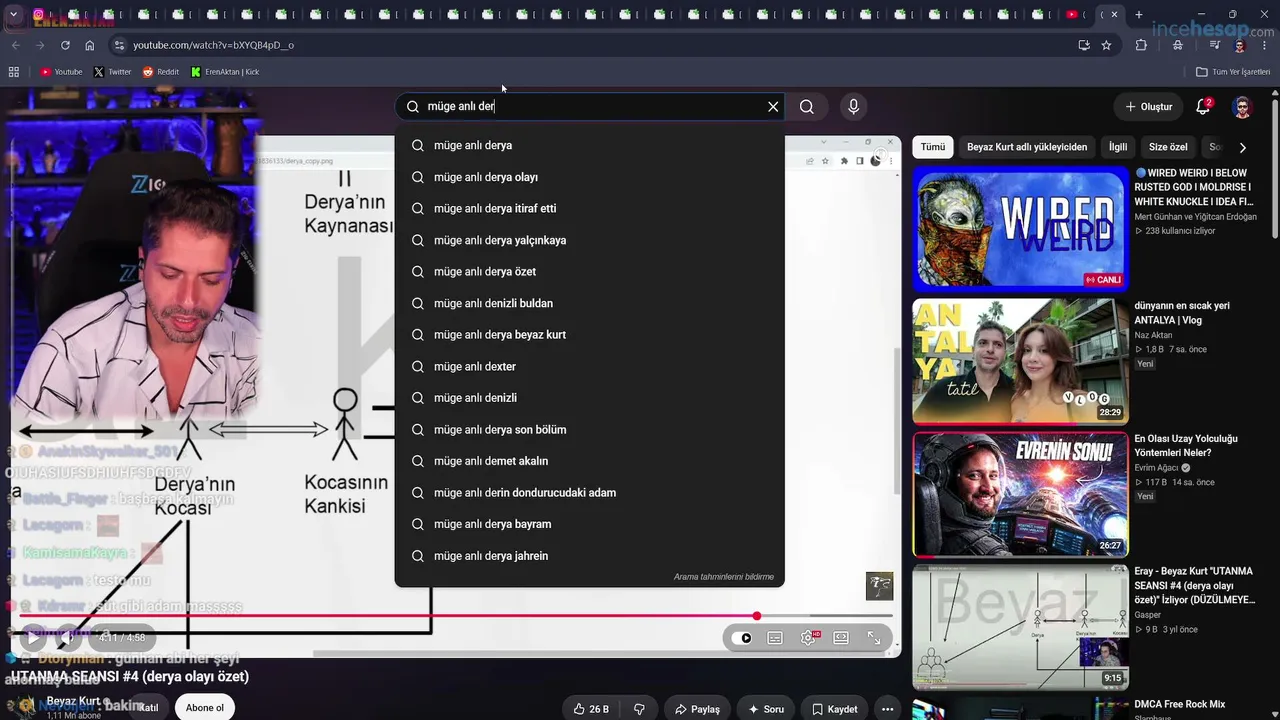
Task: Select suggestion 'müge anlı derya itiraf etti'
Action: pyautogui.click(x=590, y=209)
